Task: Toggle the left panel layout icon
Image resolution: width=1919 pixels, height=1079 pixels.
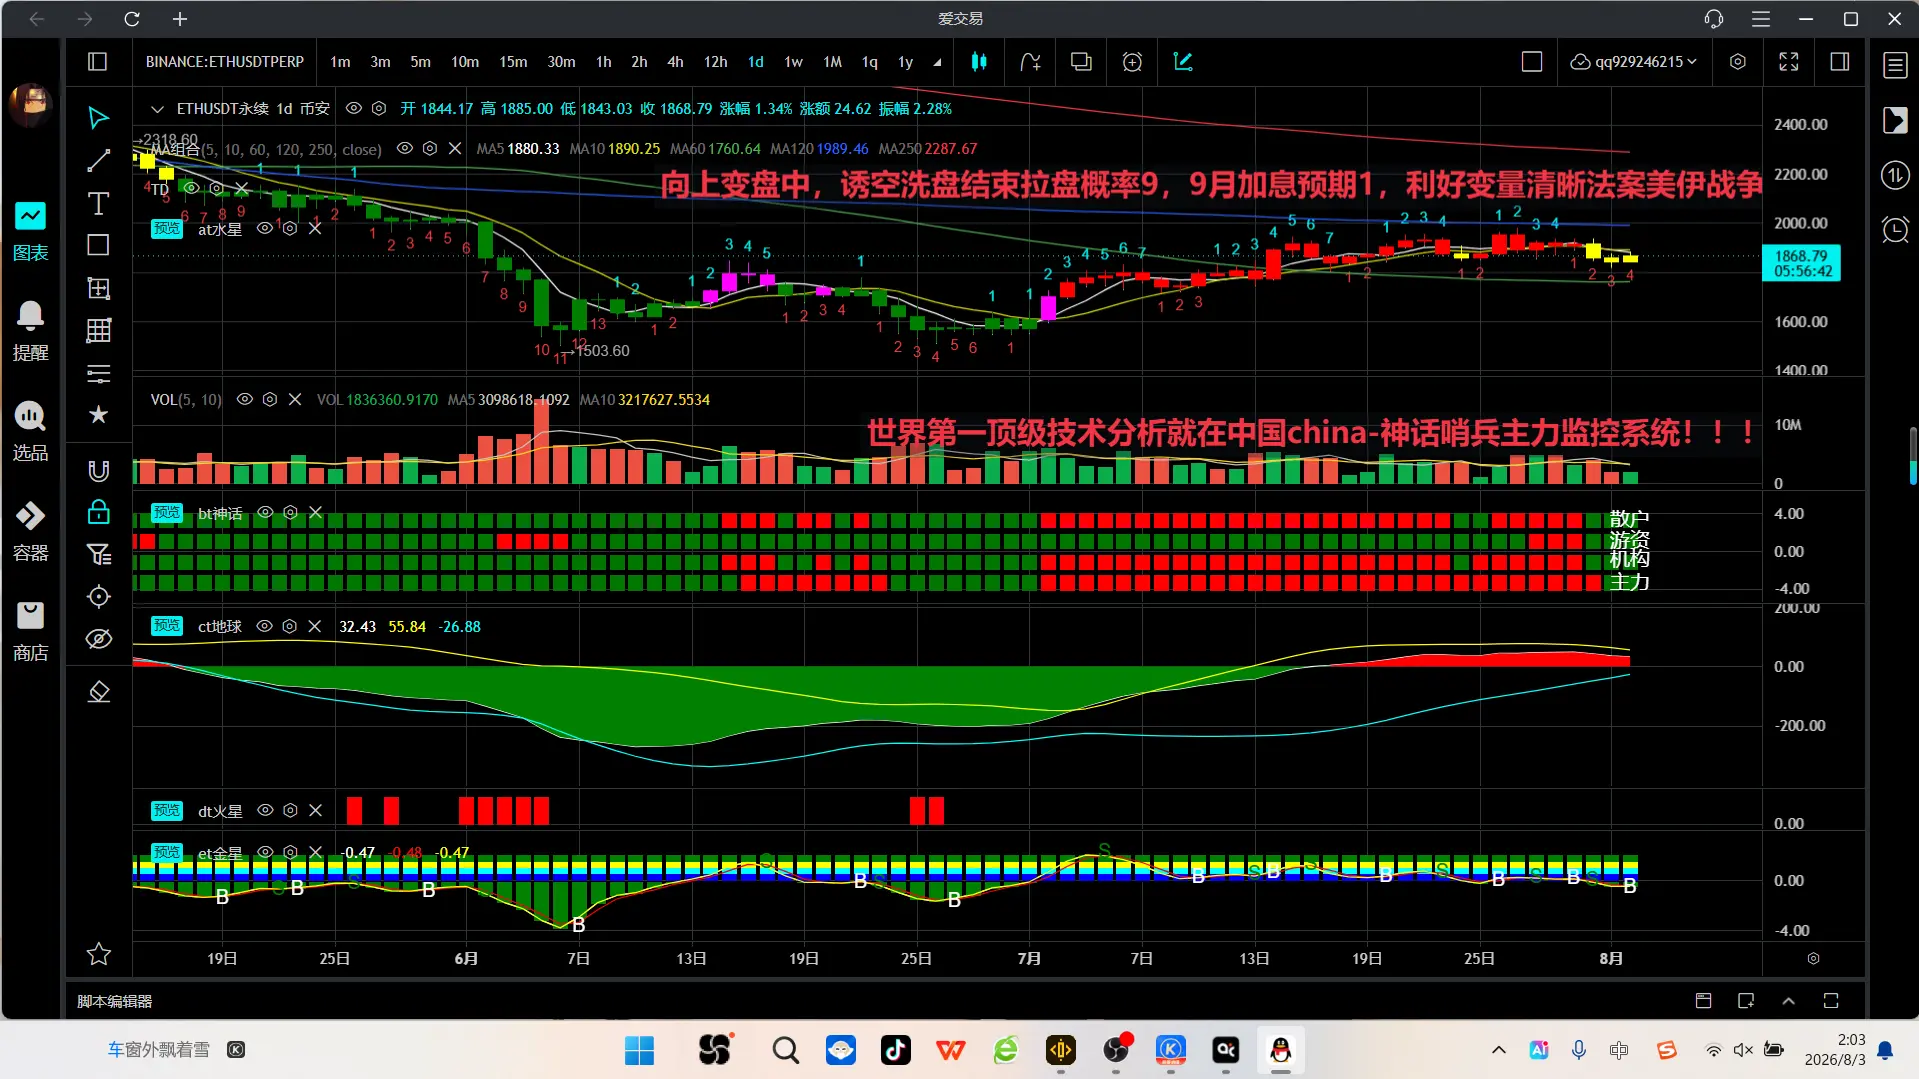Action: point(97,62)
